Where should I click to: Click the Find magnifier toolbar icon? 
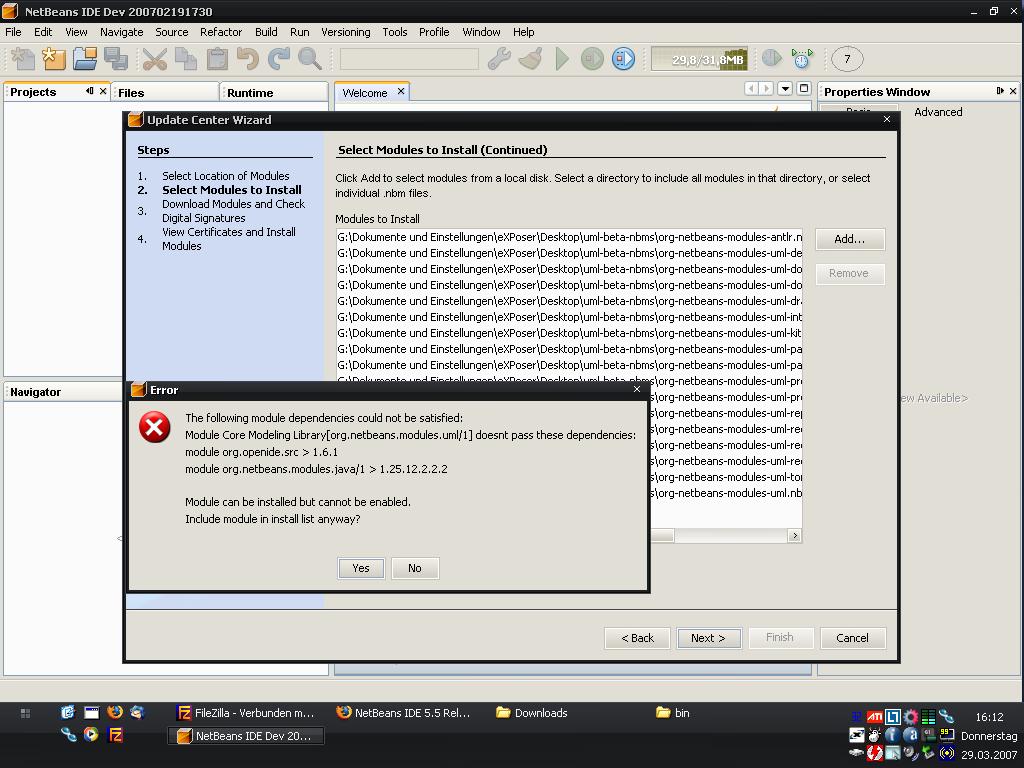pyautogui.click(x=310, y=59)
